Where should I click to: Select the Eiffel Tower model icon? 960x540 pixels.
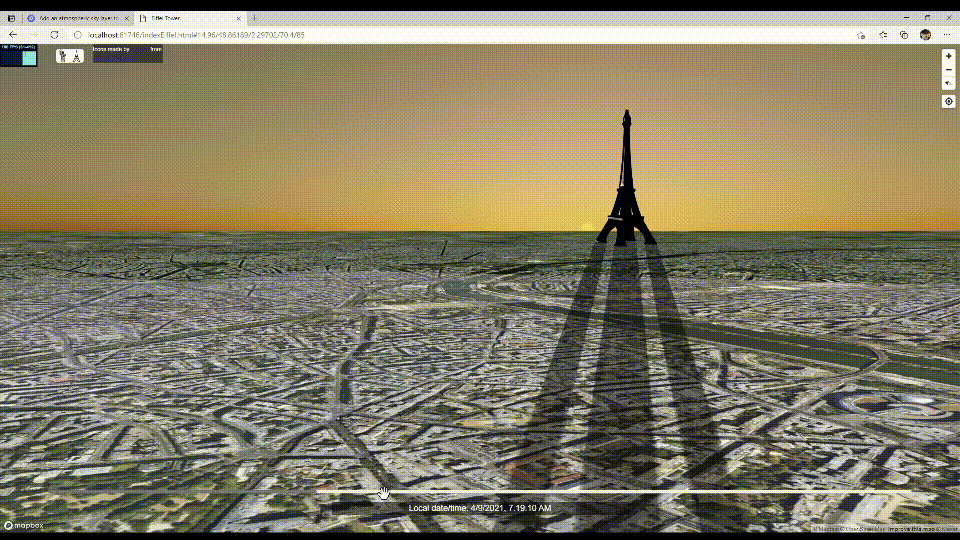tap(76, 56)
